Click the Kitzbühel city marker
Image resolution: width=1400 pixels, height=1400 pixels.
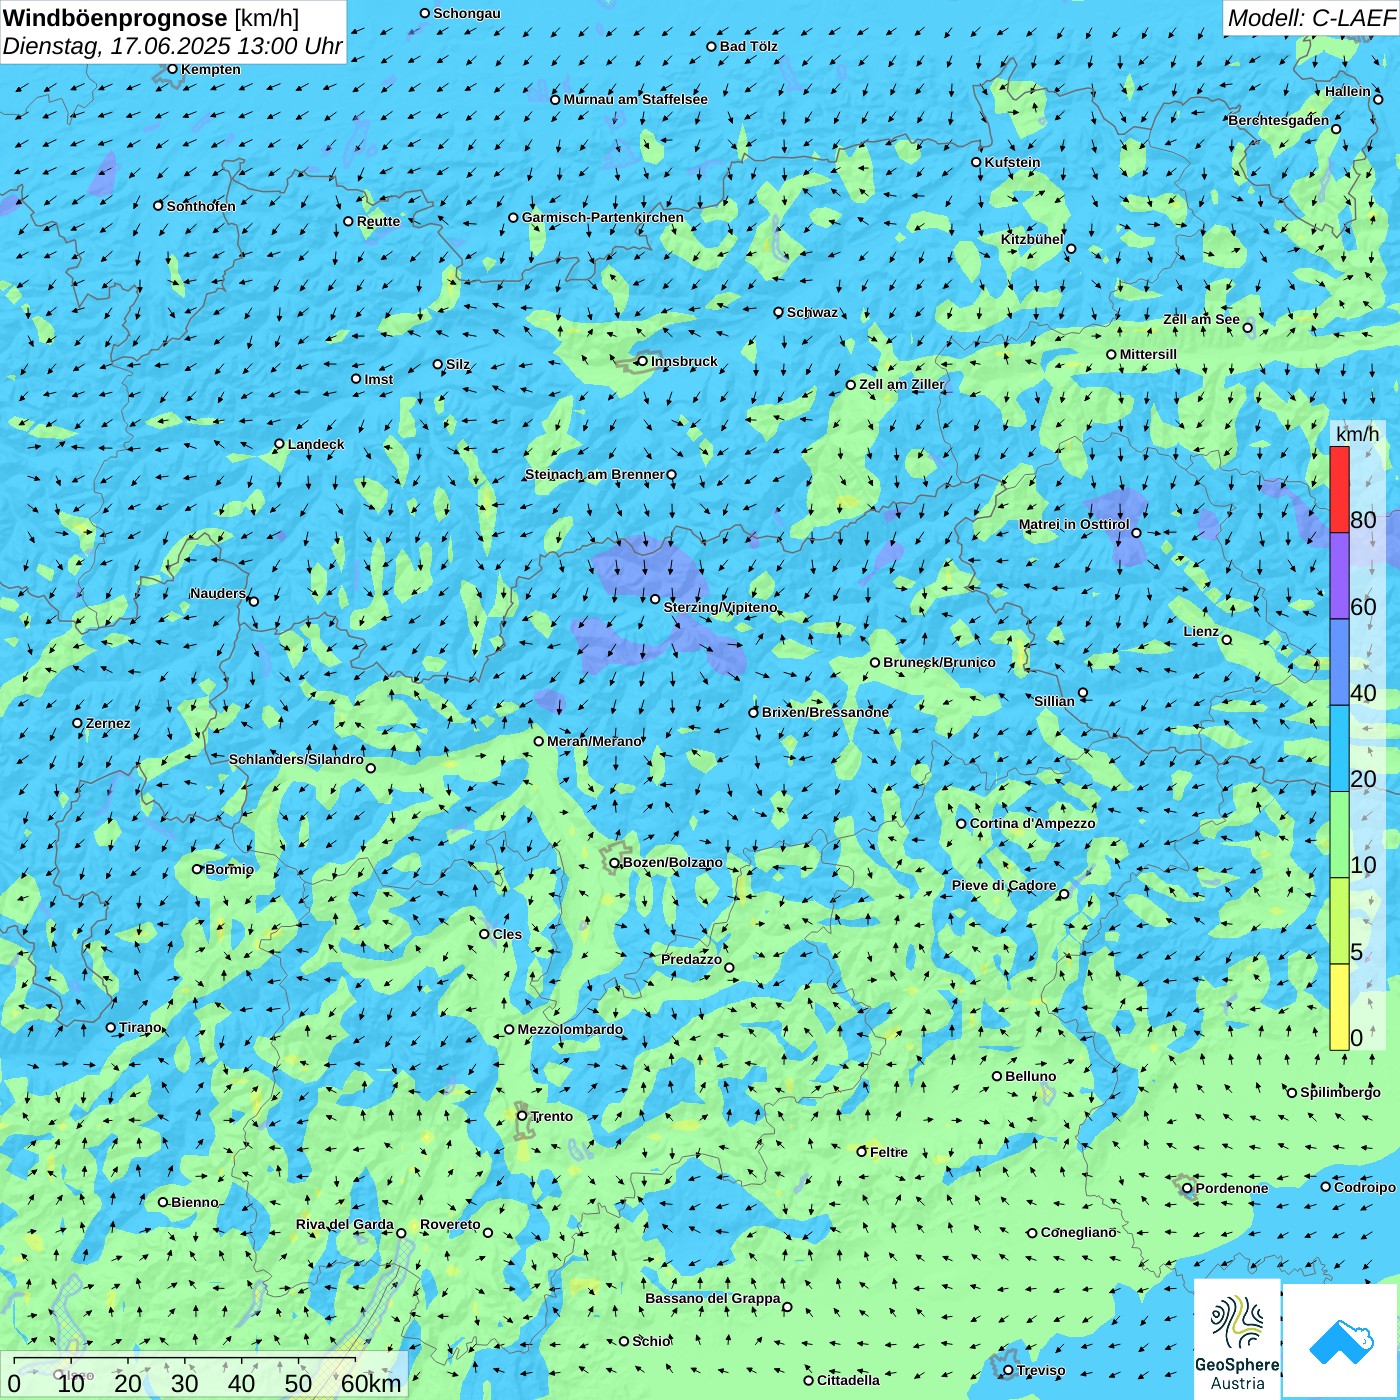1071,249
